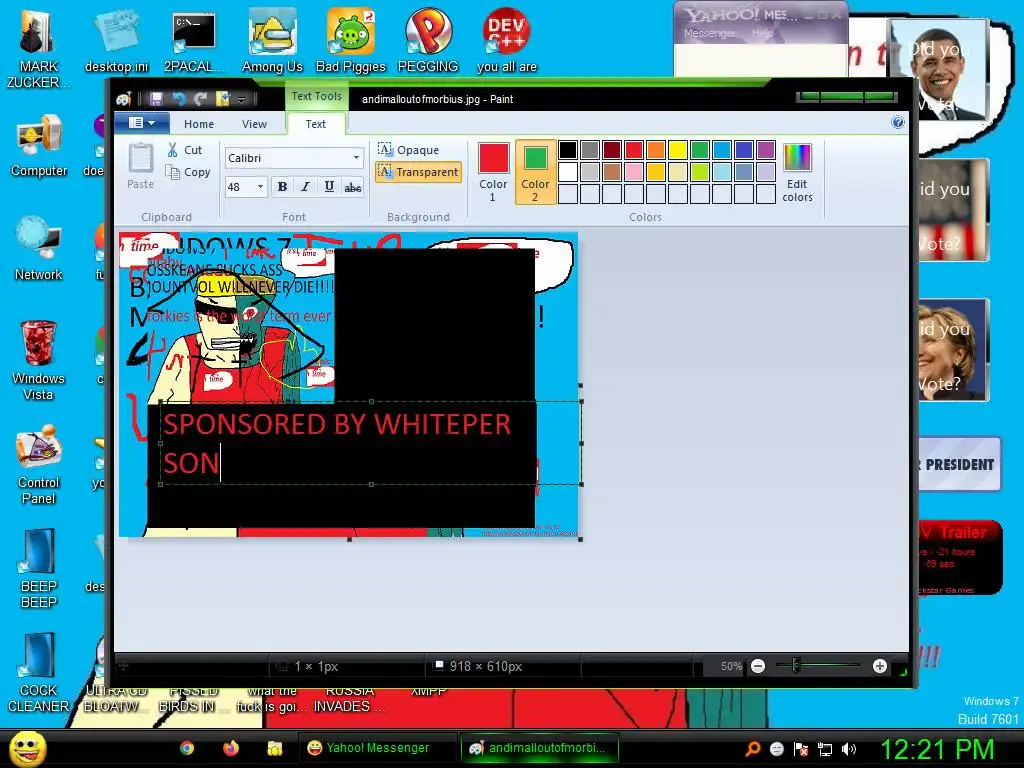This screenshot has width=1024, height=768.
Task: Launch Firefox from the taskbar
Action: point(231,748)
